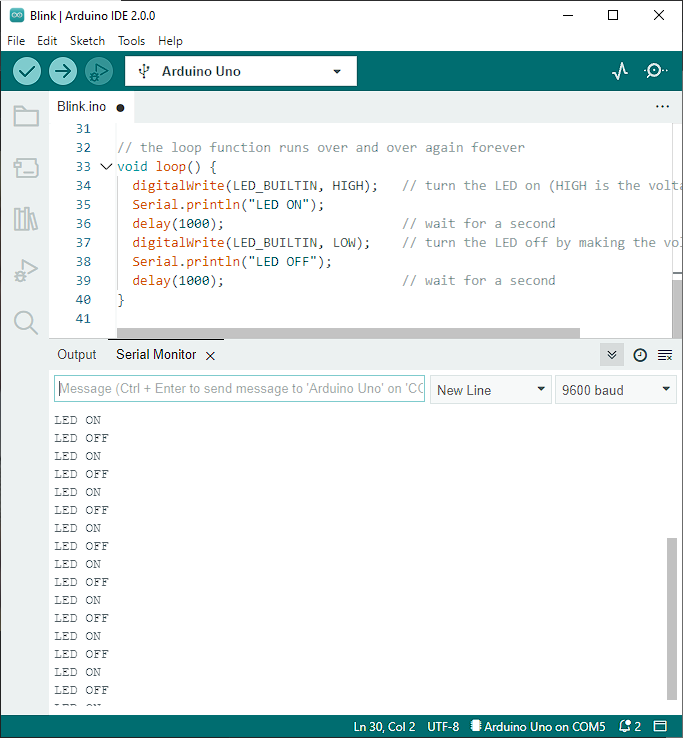The image size is (683, 738).
Task: Click line number 34 in the gutter
Action: [x=83, y=186]
